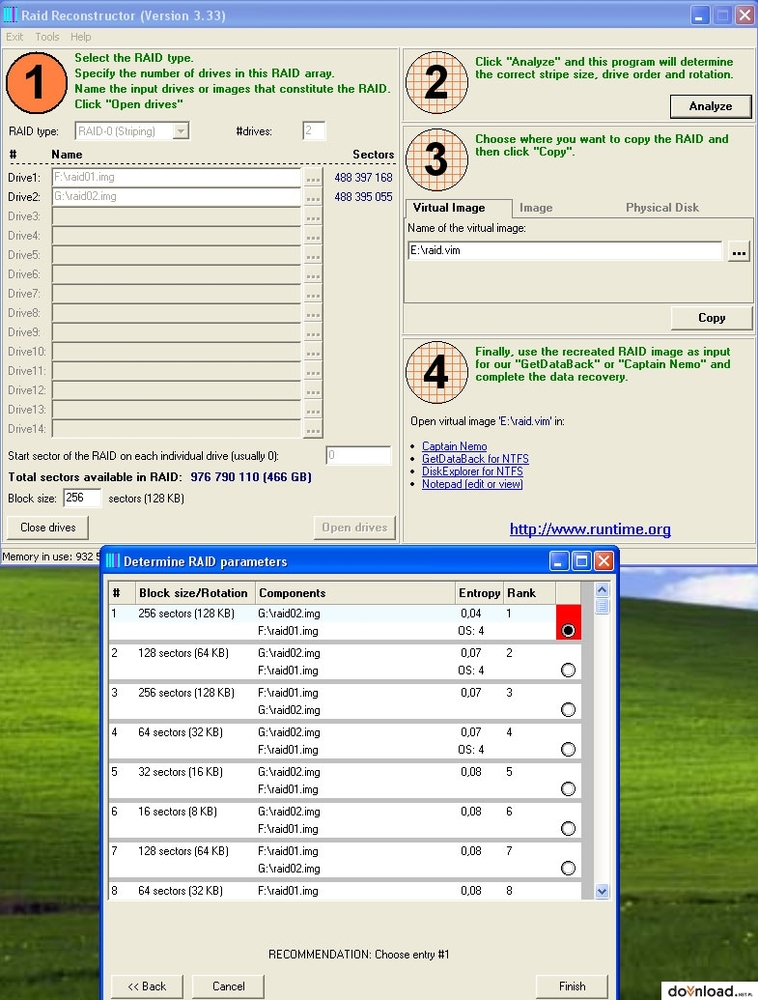Screen dimensions: 758x1000
Task: Click browse button for Drive10
Action: pos(312,351)
